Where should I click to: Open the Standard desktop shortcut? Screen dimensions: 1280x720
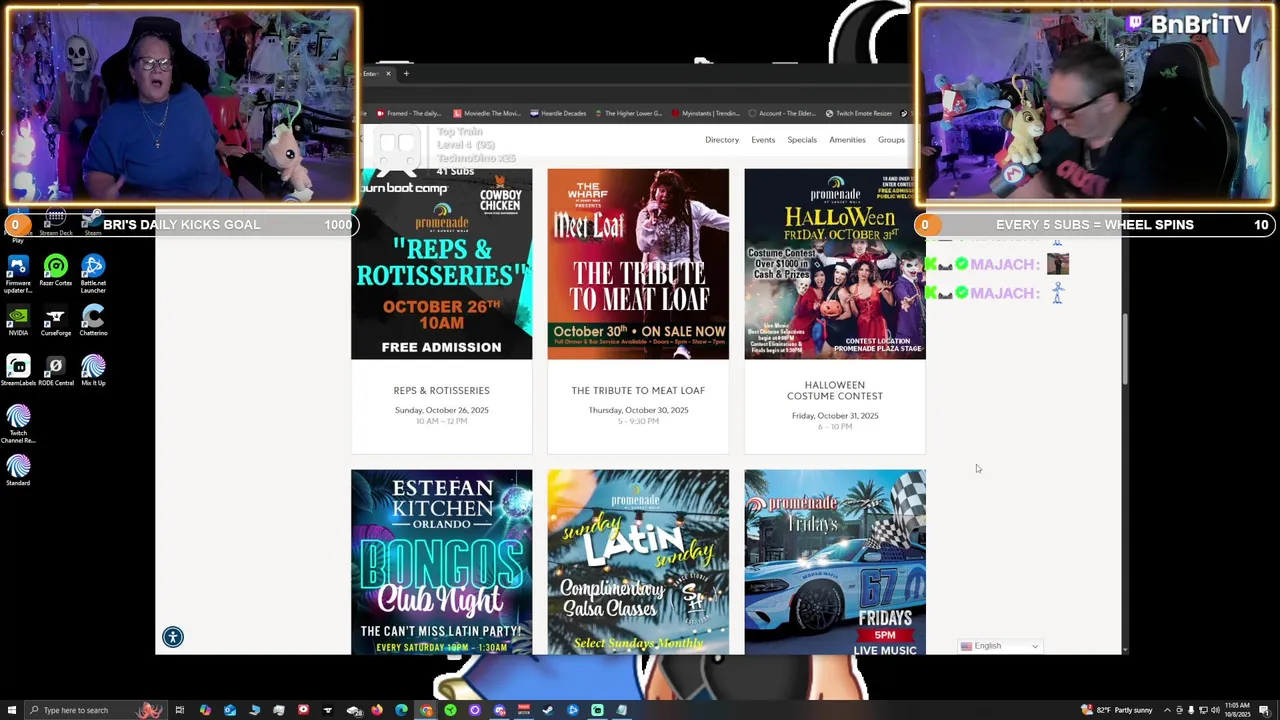pos(18,470)
